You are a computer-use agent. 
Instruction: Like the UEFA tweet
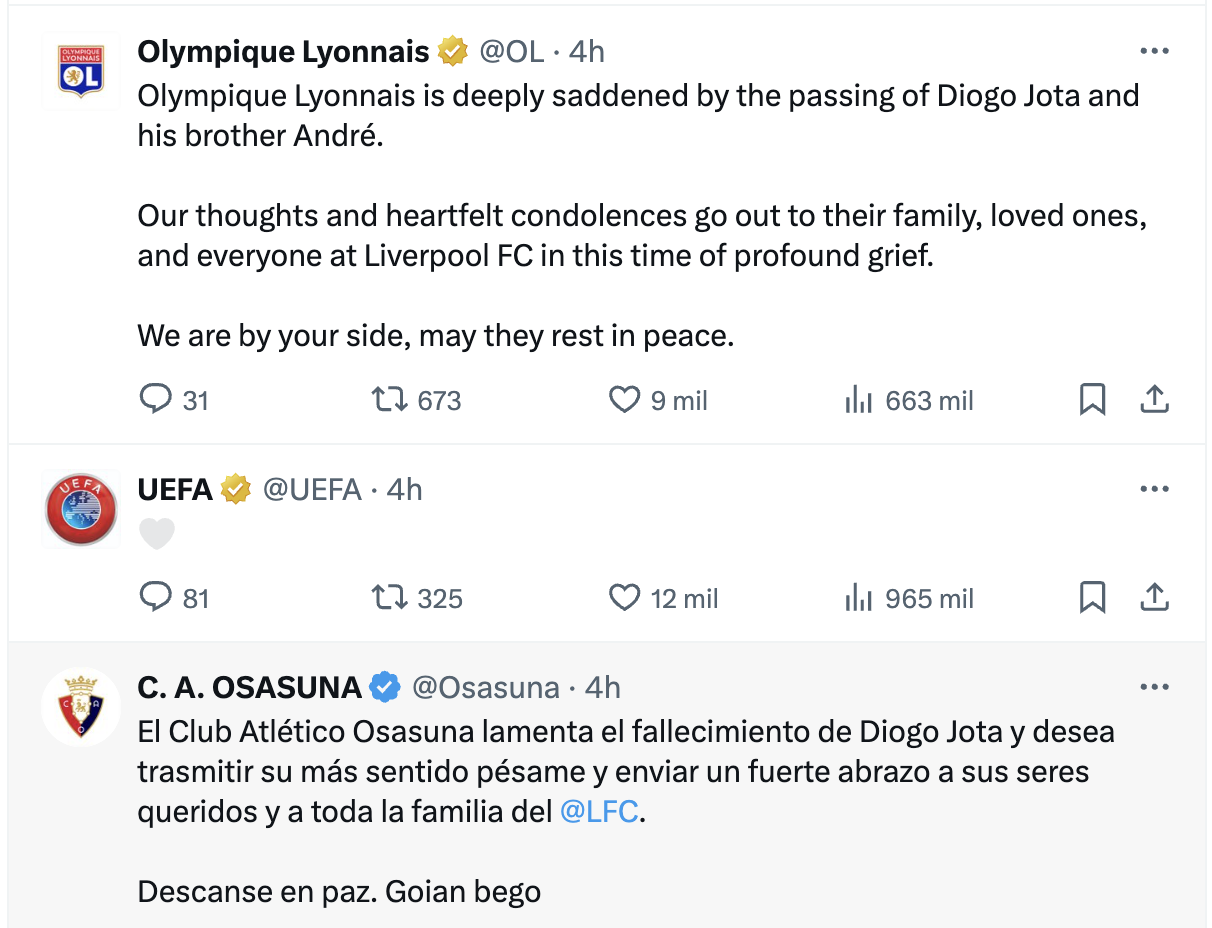624,598
